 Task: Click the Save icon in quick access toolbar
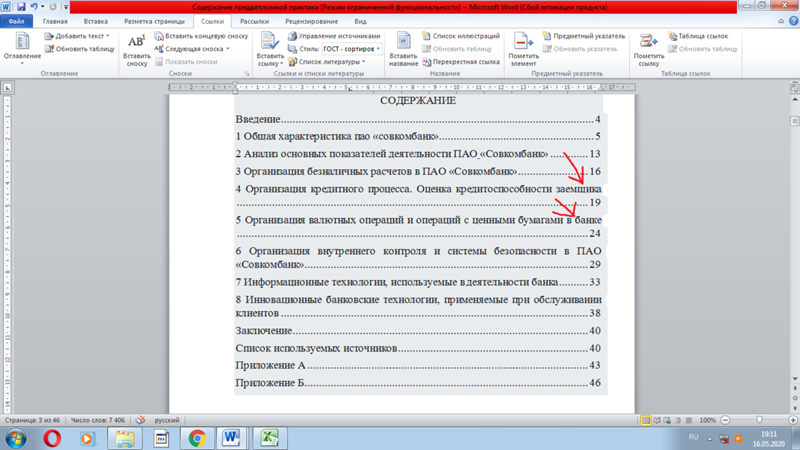(21, 7)
